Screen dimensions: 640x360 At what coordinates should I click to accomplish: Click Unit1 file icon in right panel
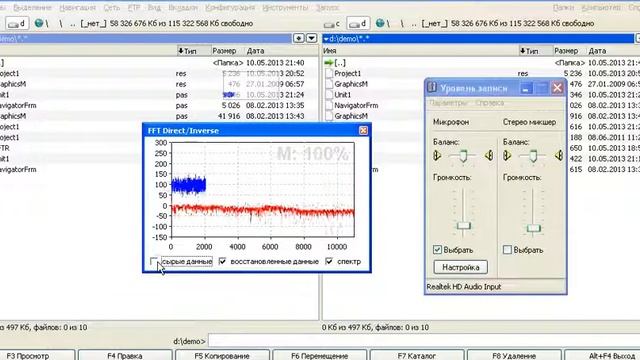pos(329,95)
